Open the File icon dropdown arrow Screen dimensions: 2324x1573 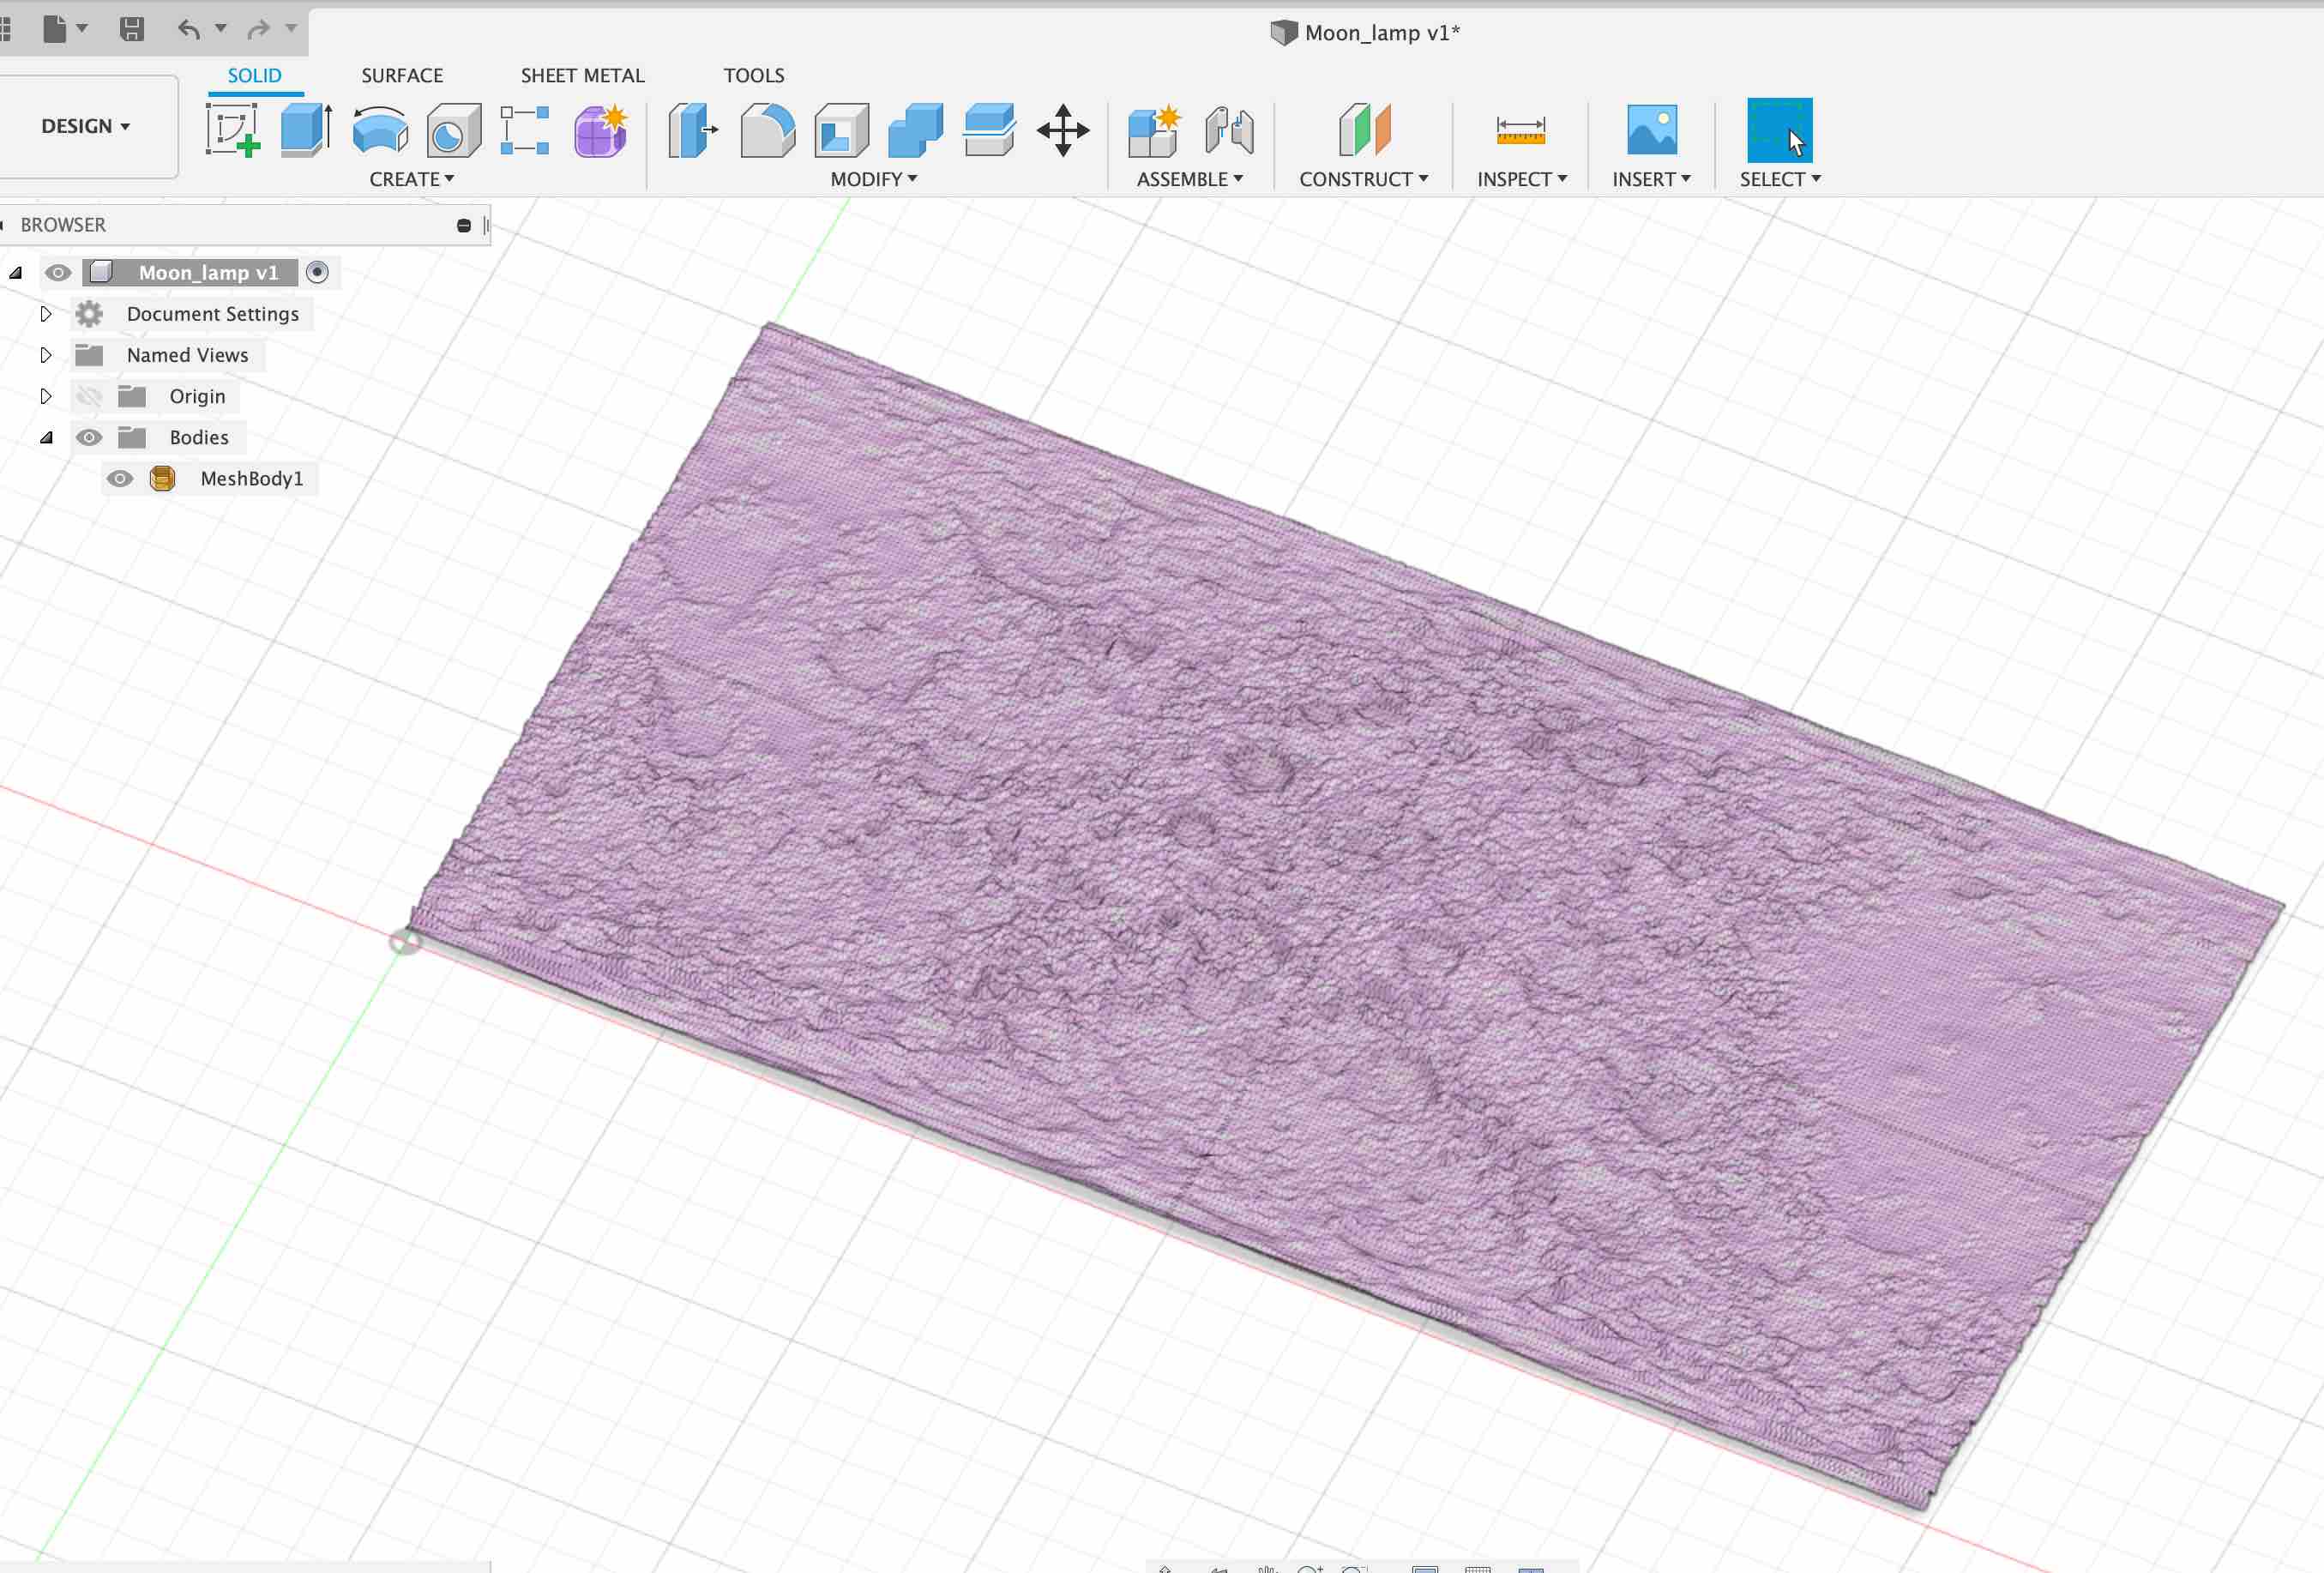[x=82, y=28]
